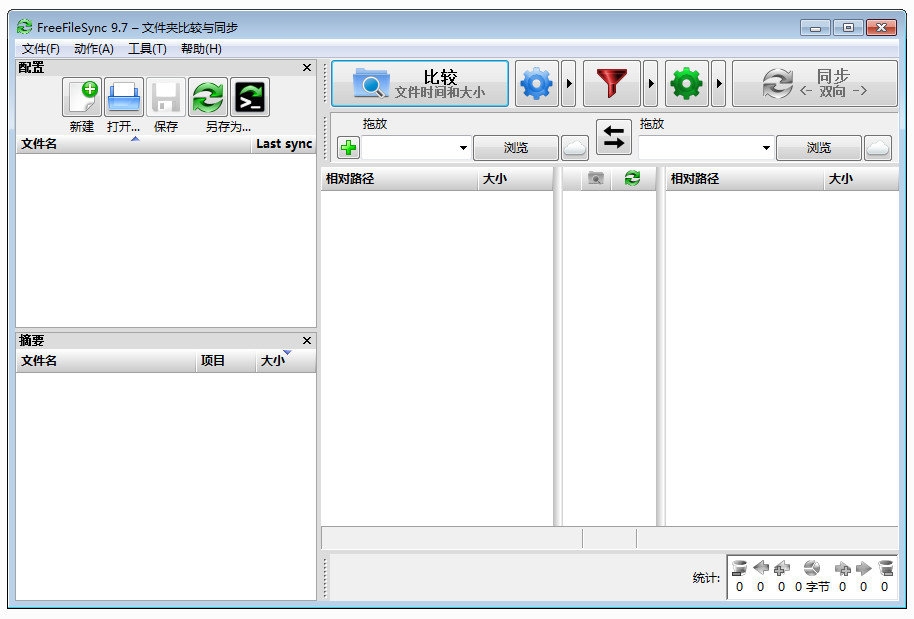Image resolution: width=914 pixels, height=619 pixels.
Task: Toggle the category camera column icon
Action: [x=596, y=179]
